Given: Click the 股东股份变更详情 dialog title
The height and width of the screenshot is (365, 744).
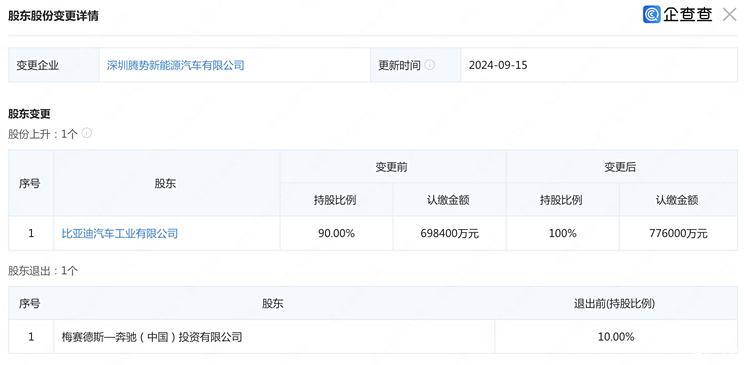Looking at the screenshot, I should pyautogui.click(x=53, y=15).
